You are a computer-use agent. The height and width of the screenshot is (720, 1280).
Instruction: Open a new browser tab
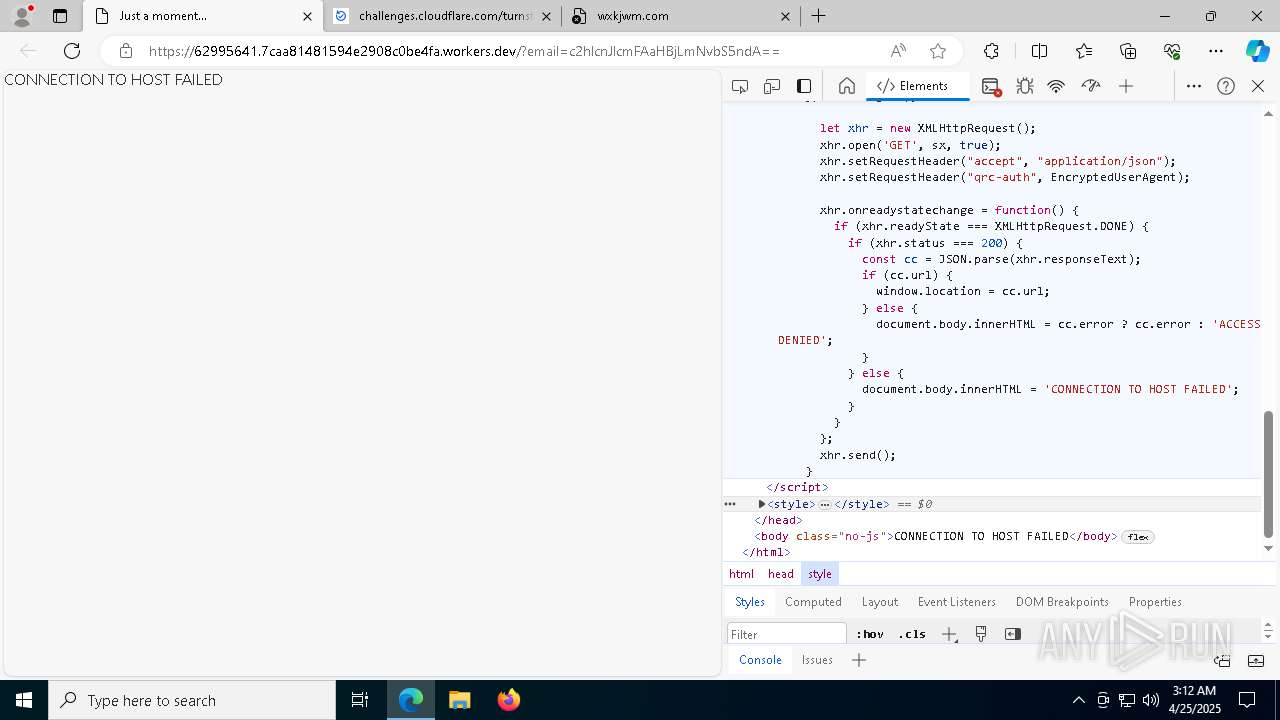(x=818, y=16)
